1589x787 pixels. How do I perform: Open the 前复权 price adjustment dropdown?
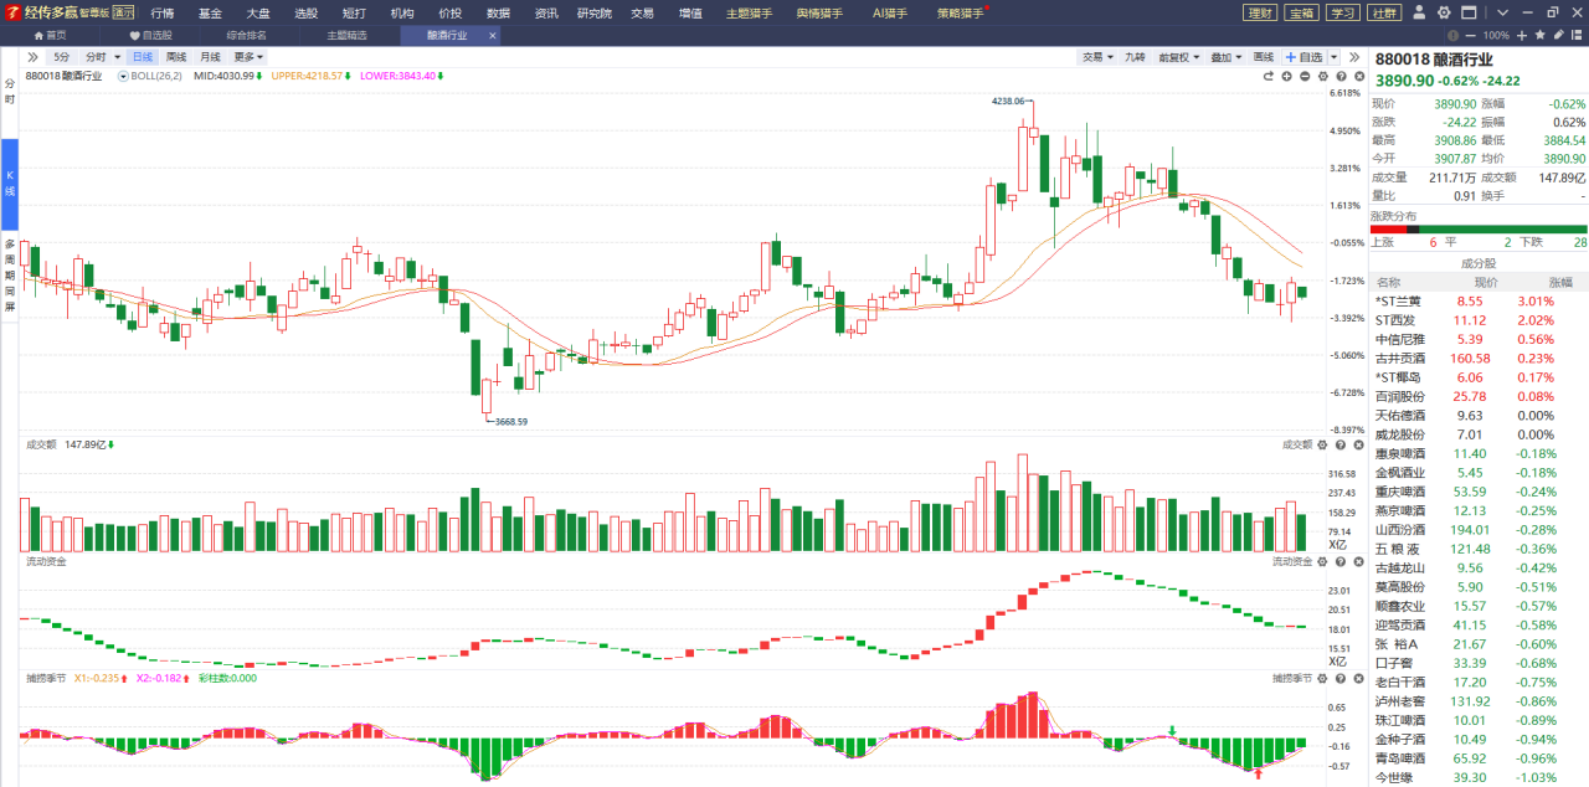(x=1177, y=57)
